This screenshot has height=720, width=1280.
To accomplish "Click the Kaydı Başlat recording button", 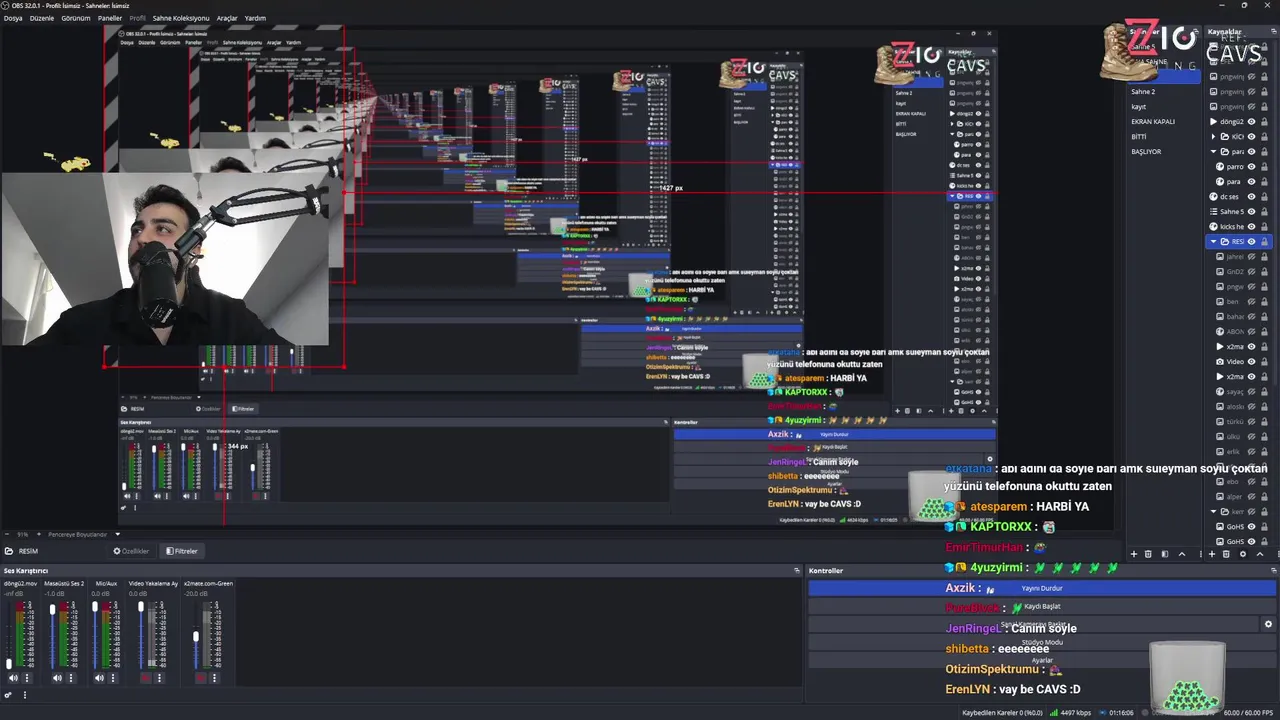I will coord(1042,606).
